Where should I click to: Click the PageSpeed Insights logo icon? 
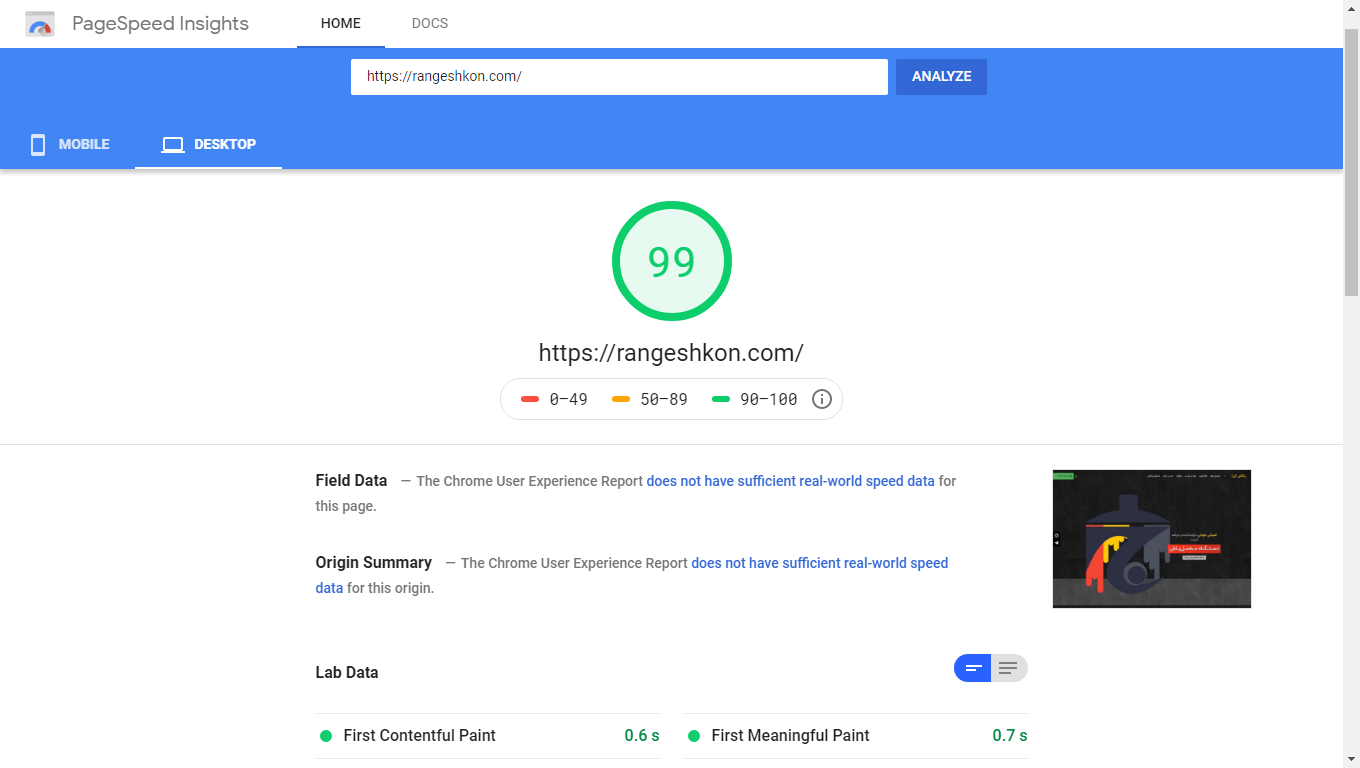click(40, 24)
